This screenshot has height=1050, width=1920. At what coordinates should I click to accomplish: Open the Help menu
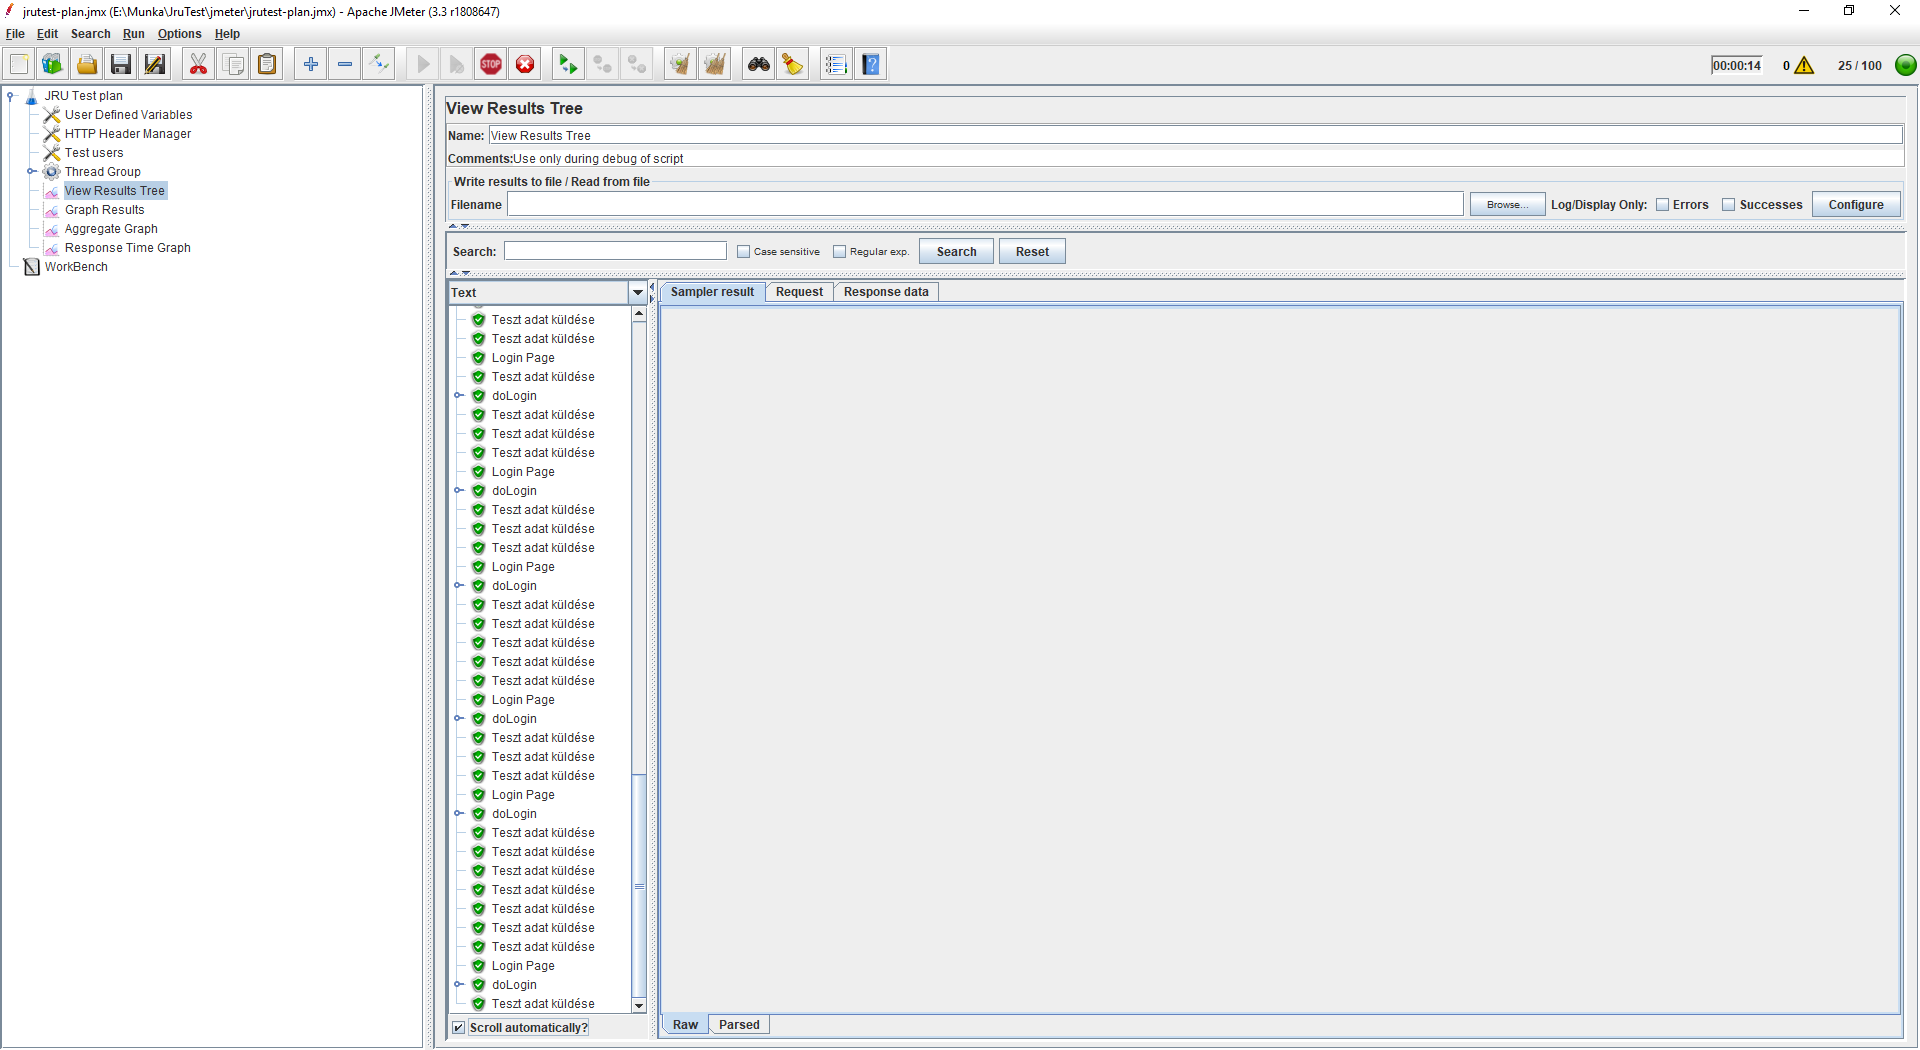tap(227, 34)
